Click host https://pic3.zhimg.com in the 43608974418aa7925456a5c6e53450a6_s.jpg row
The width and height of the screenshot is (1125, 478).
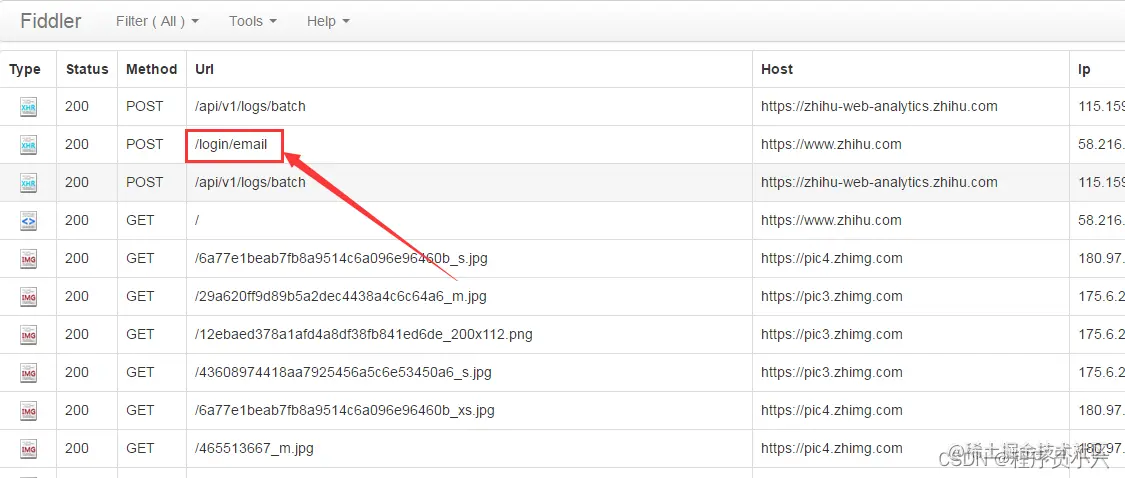(832, 372)
